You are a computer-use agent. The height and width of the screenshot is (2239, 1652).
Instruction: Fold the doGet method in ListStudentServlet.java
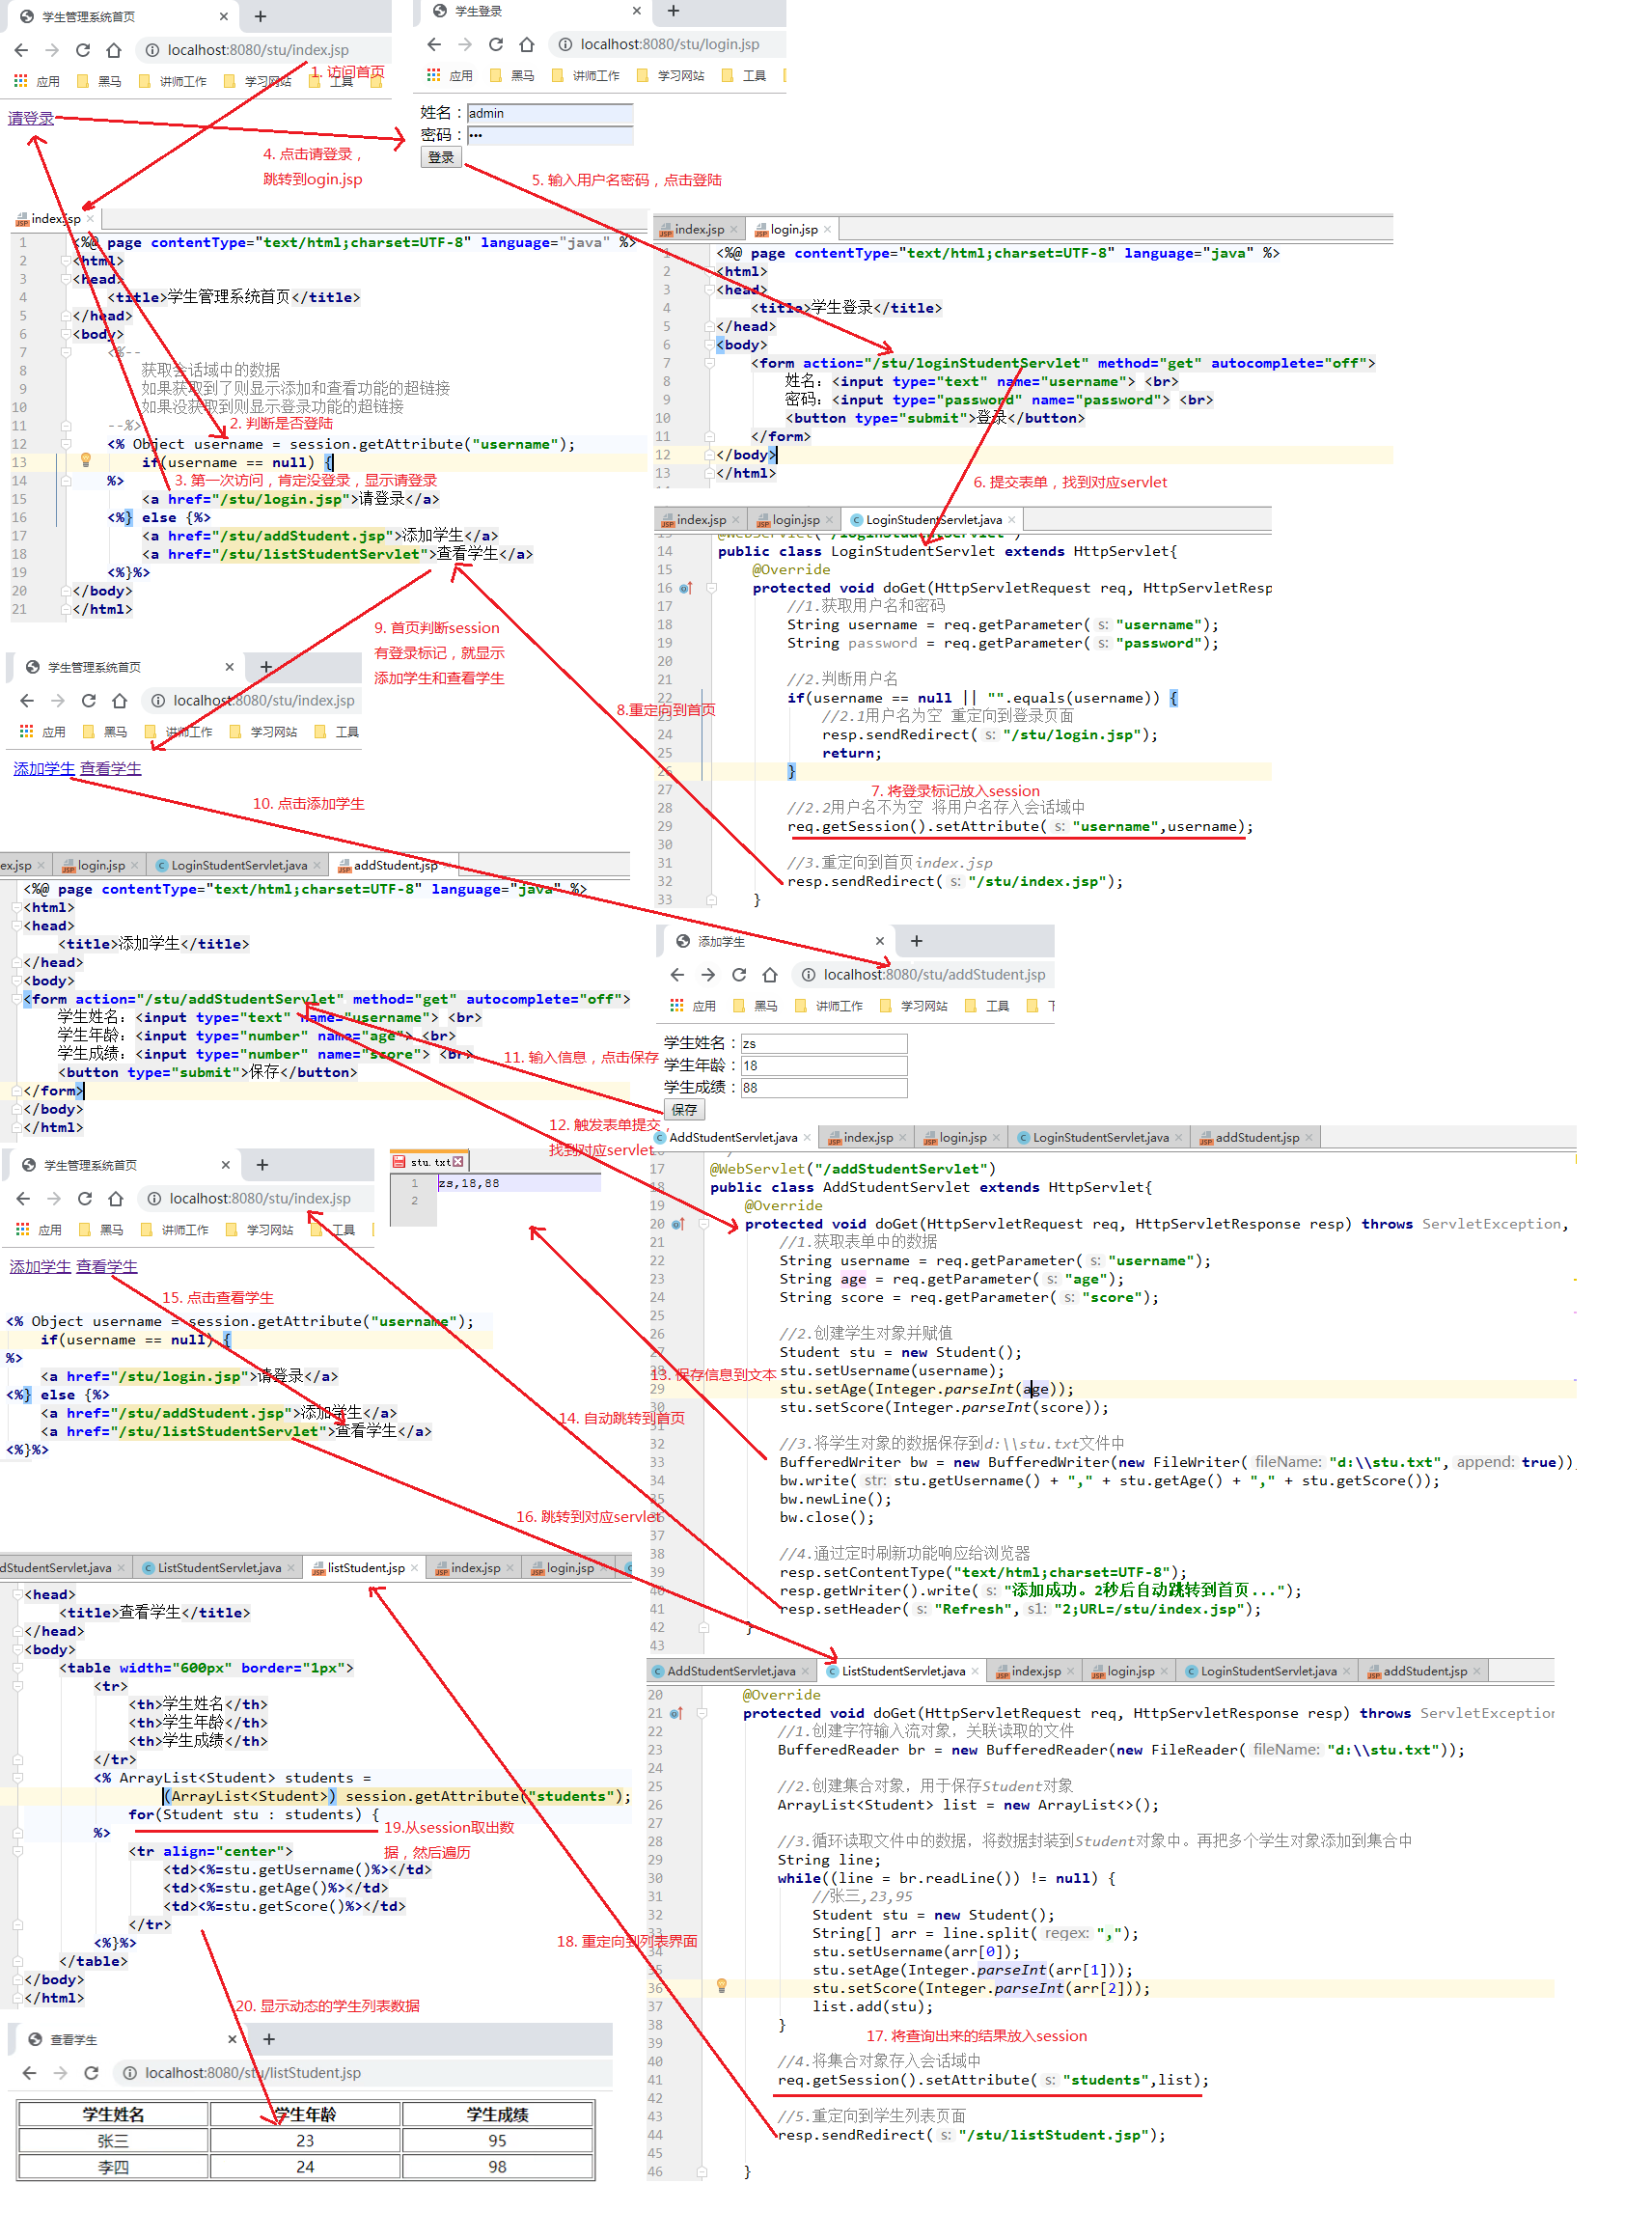tap(701, 1714)
